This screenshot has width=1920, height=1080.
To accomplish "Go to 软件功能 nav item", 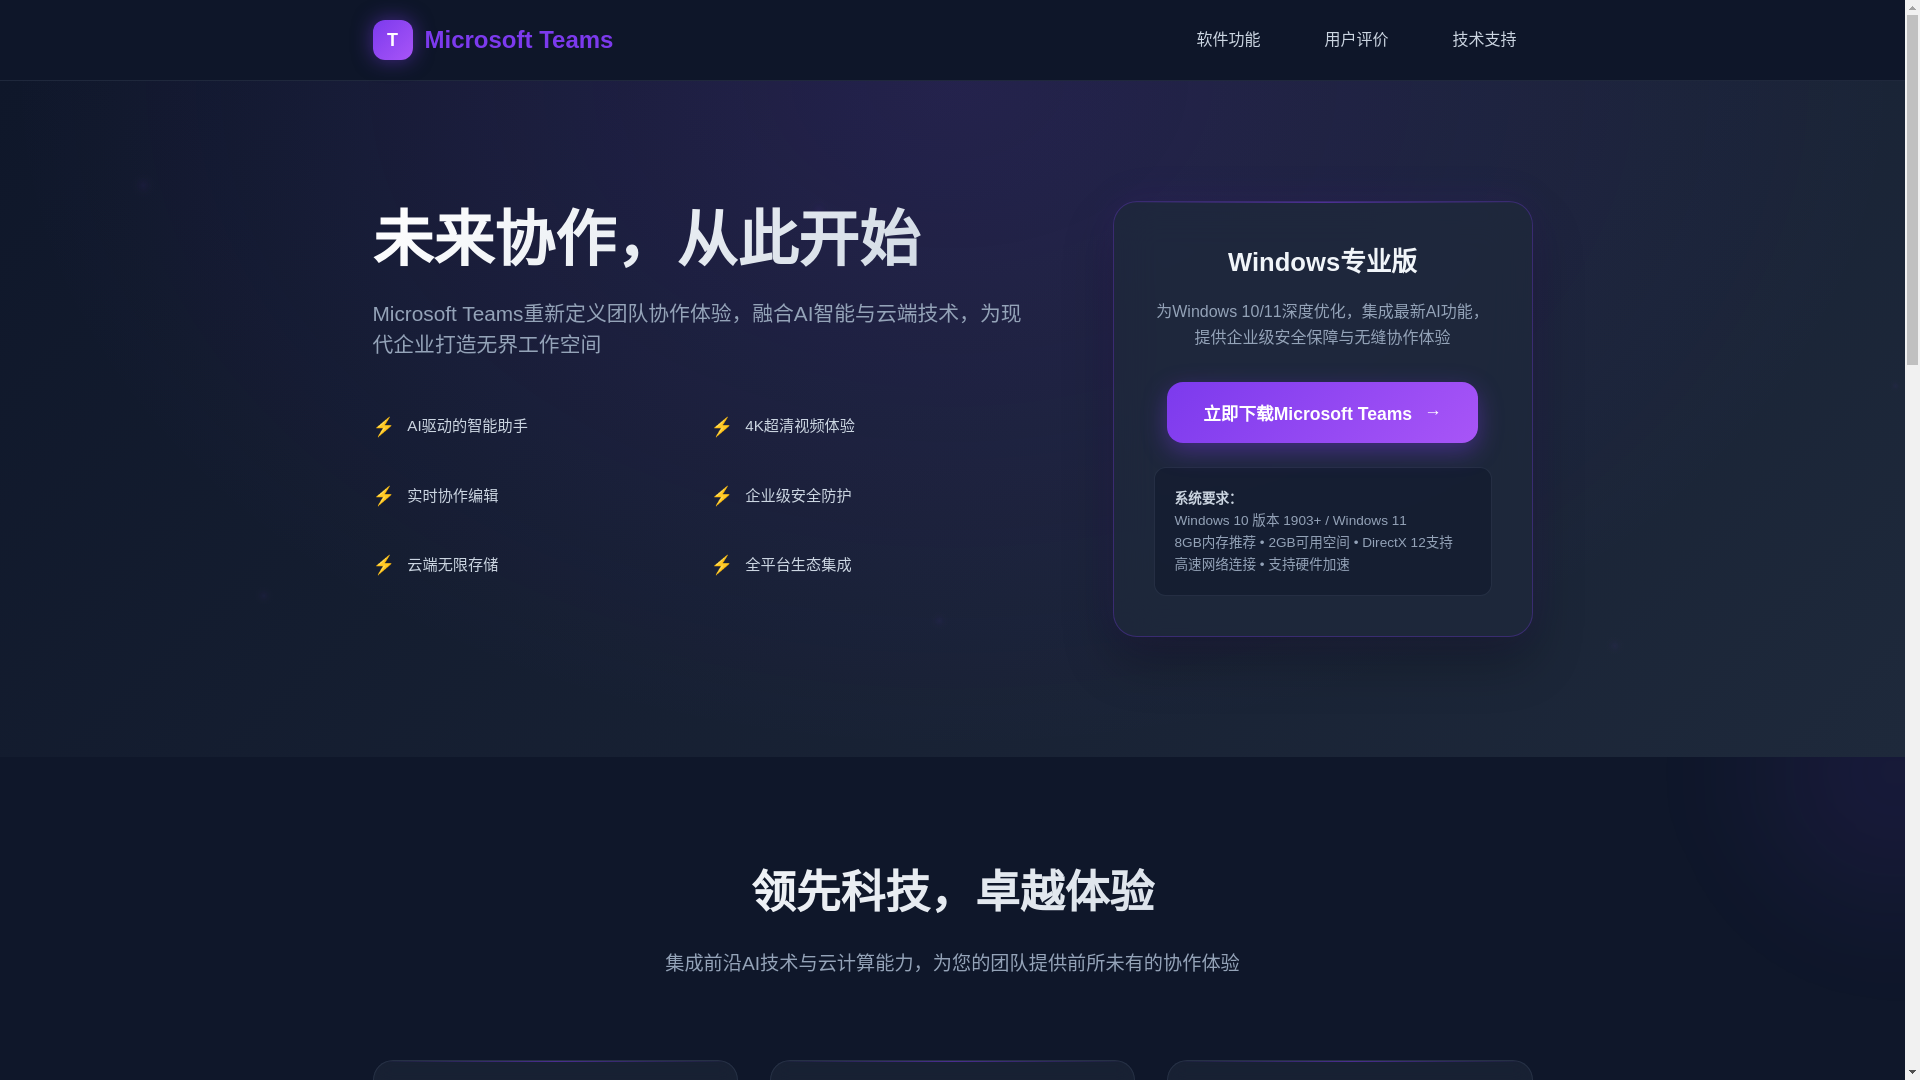I will click(x=1228, y=40).
